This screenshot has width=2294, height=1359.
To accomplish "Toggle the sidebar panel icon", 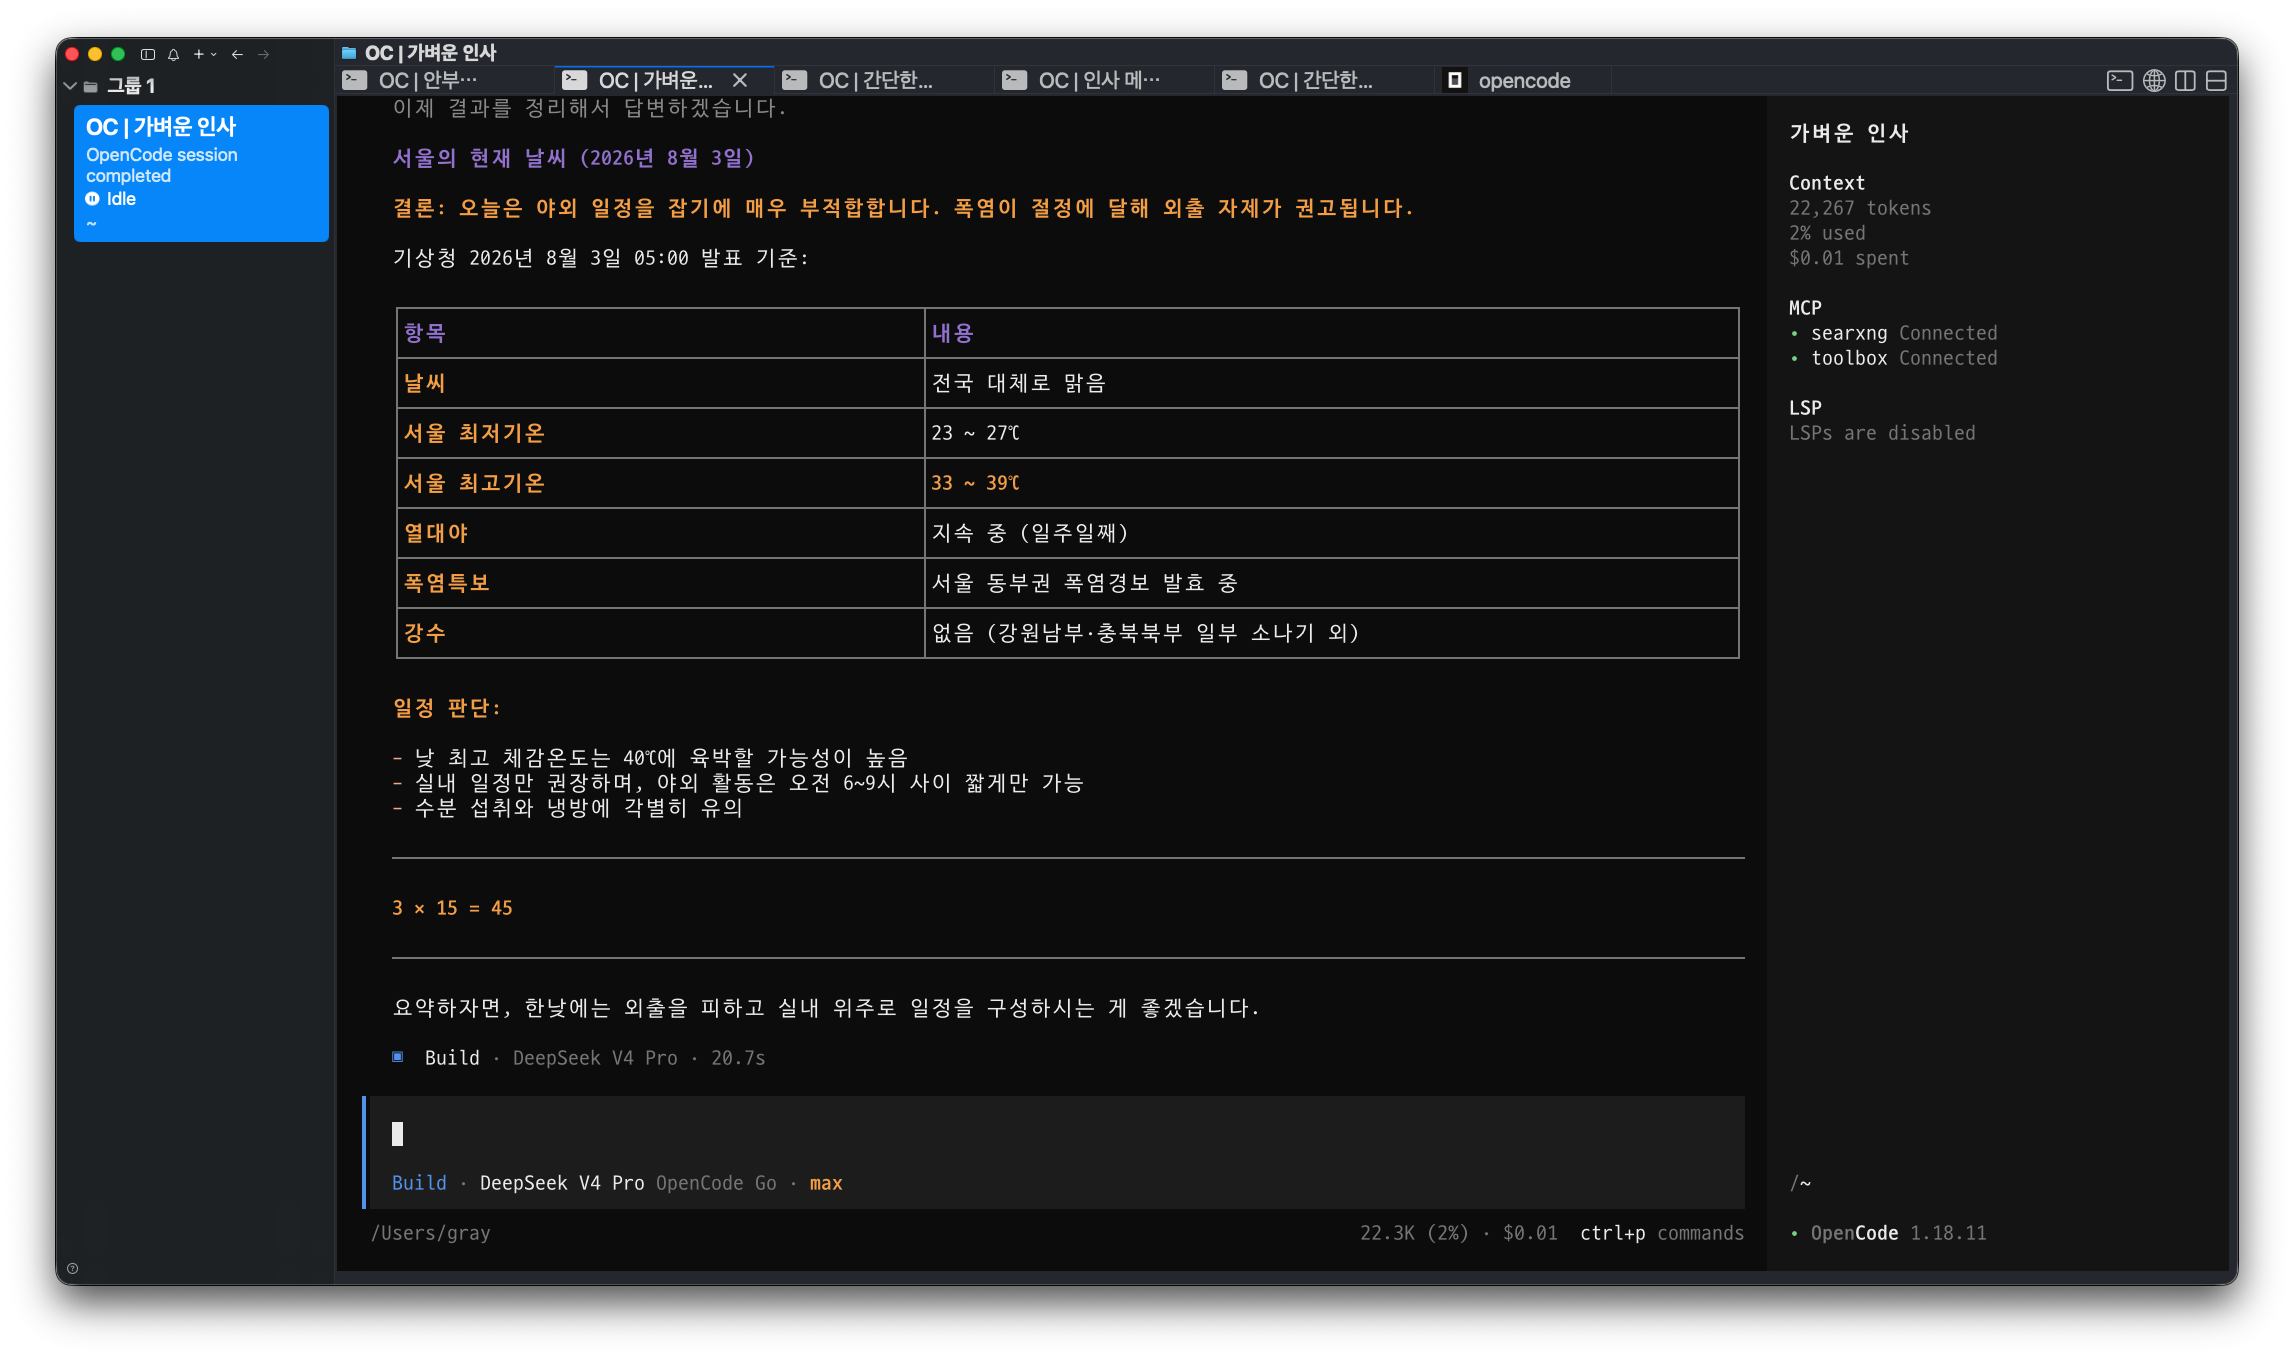I will click(148, 54).
